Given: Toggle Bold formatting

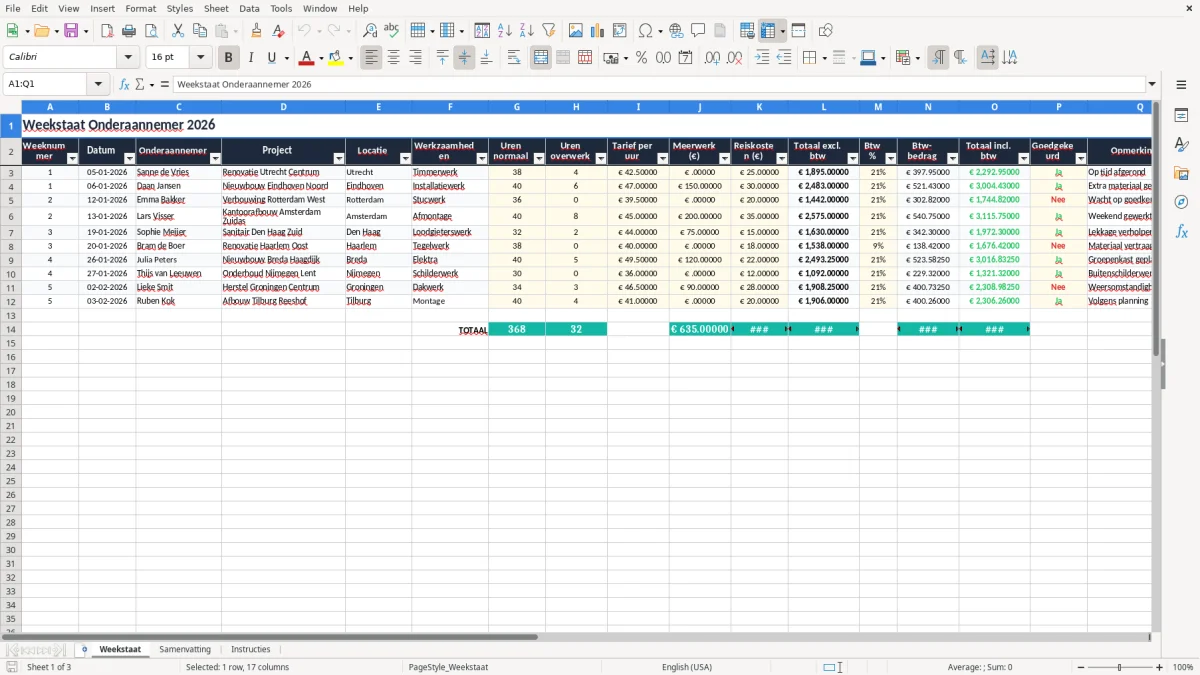Looking at the screenshot, I should point(229,58).
